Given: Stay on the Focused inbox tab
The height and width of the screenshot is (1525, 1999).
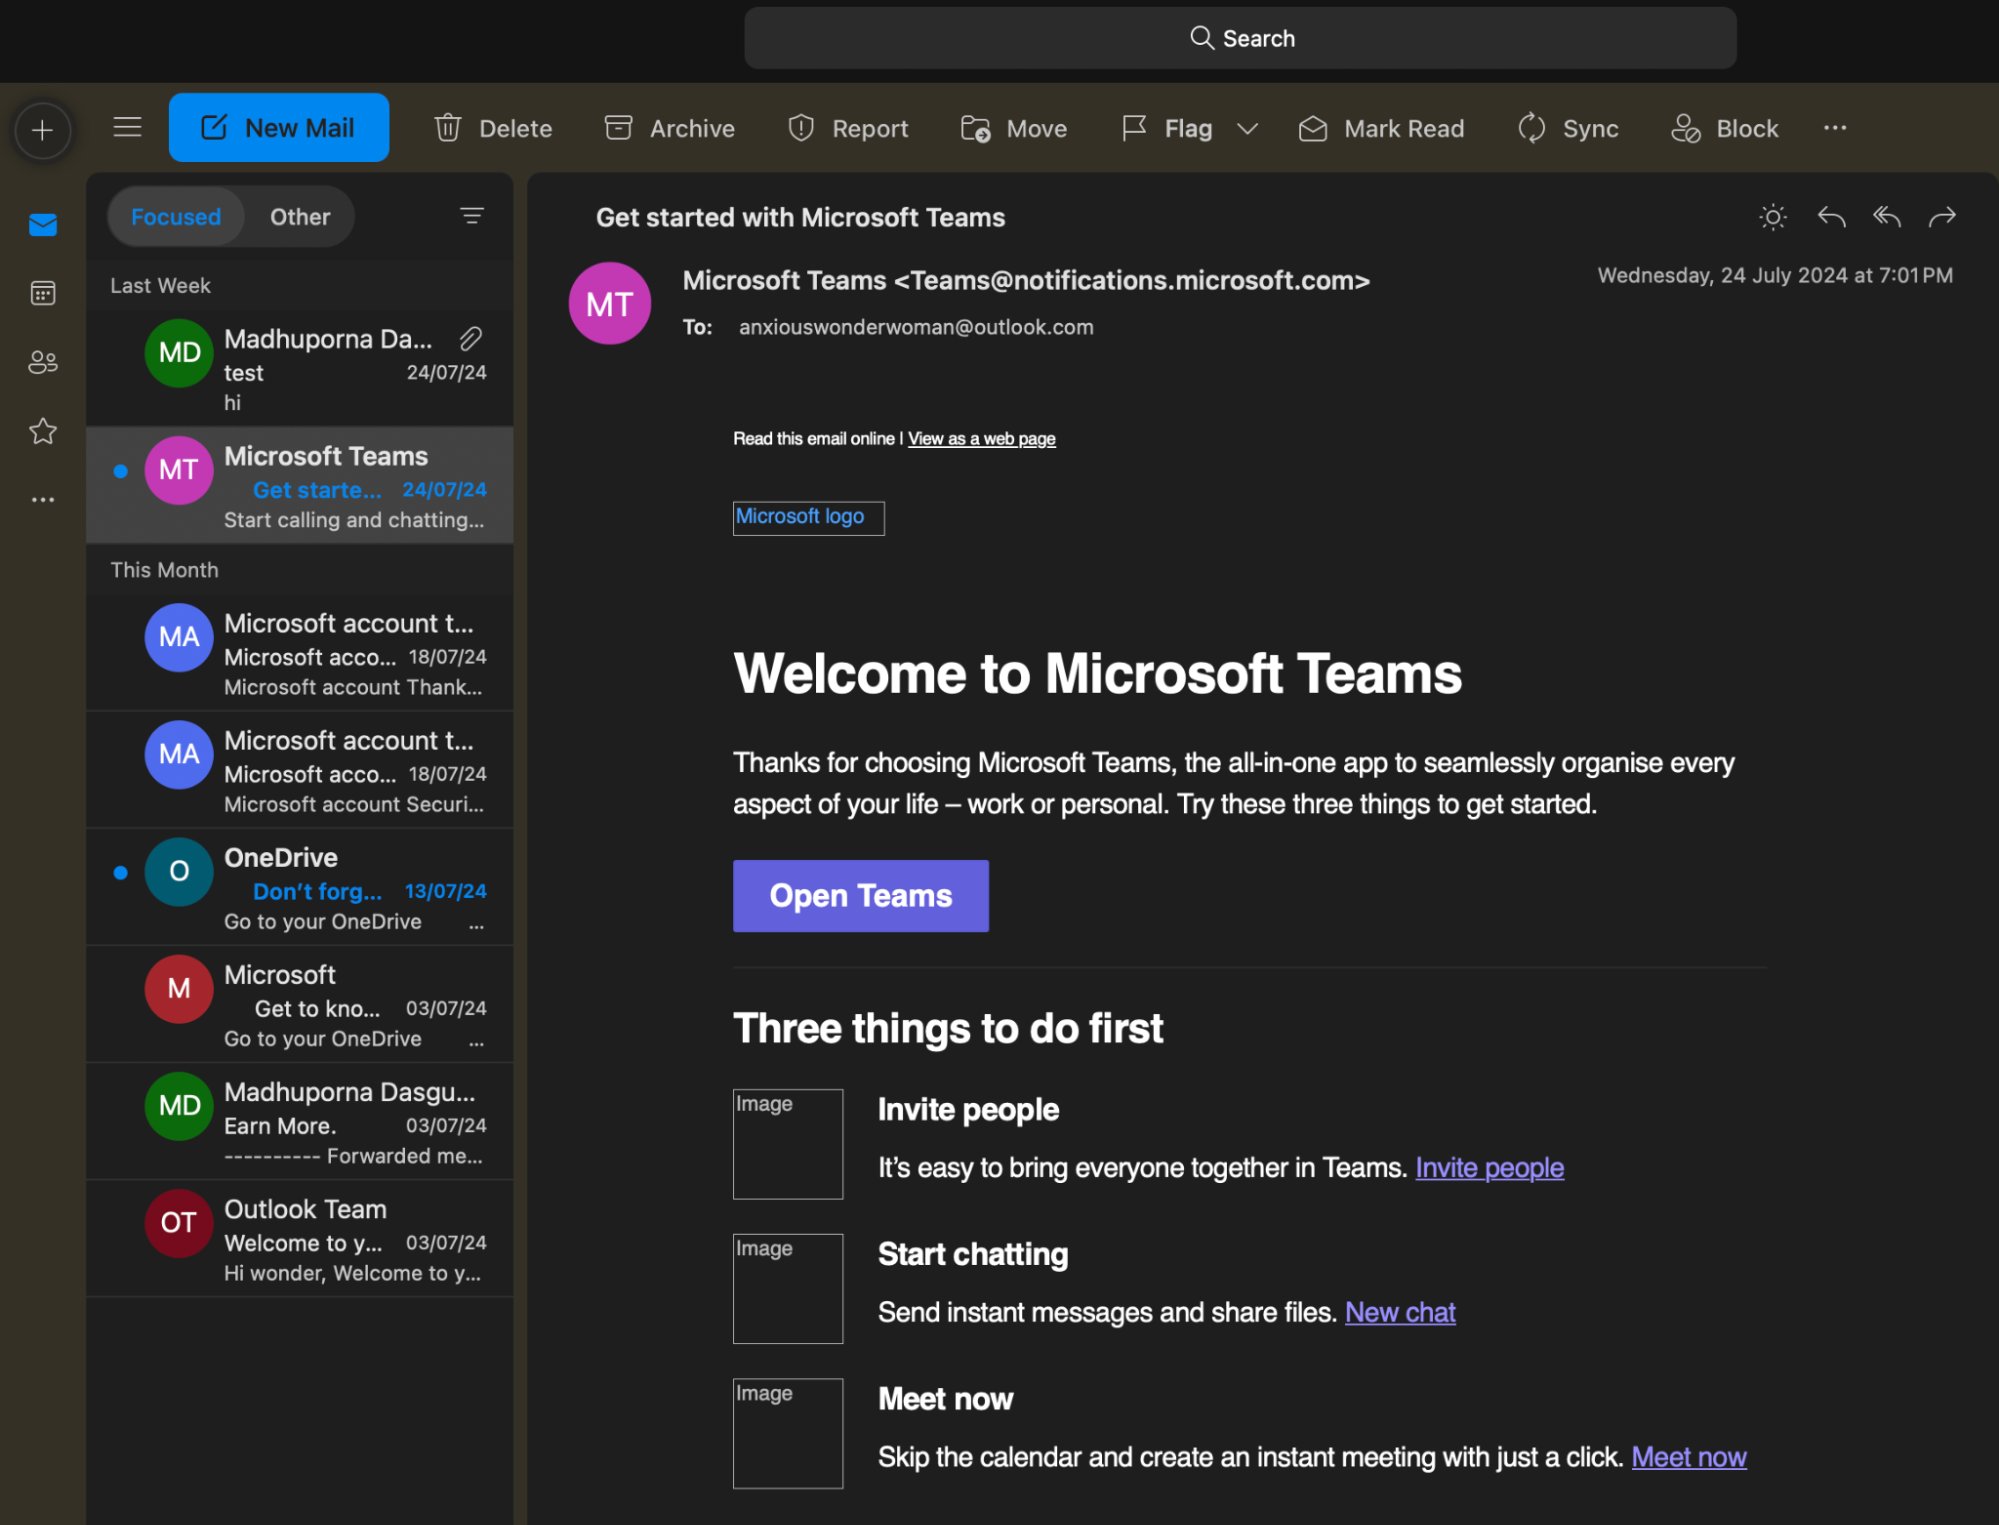Looking at the screenshot, I should pos(175,216).
